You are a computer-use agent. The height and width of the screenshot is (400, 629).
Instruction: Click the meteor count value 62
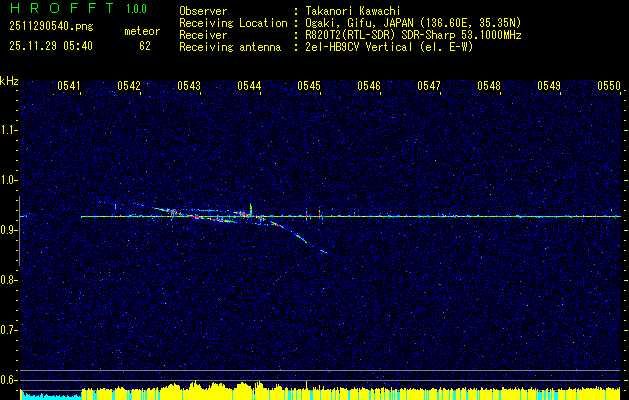(145, 46)
